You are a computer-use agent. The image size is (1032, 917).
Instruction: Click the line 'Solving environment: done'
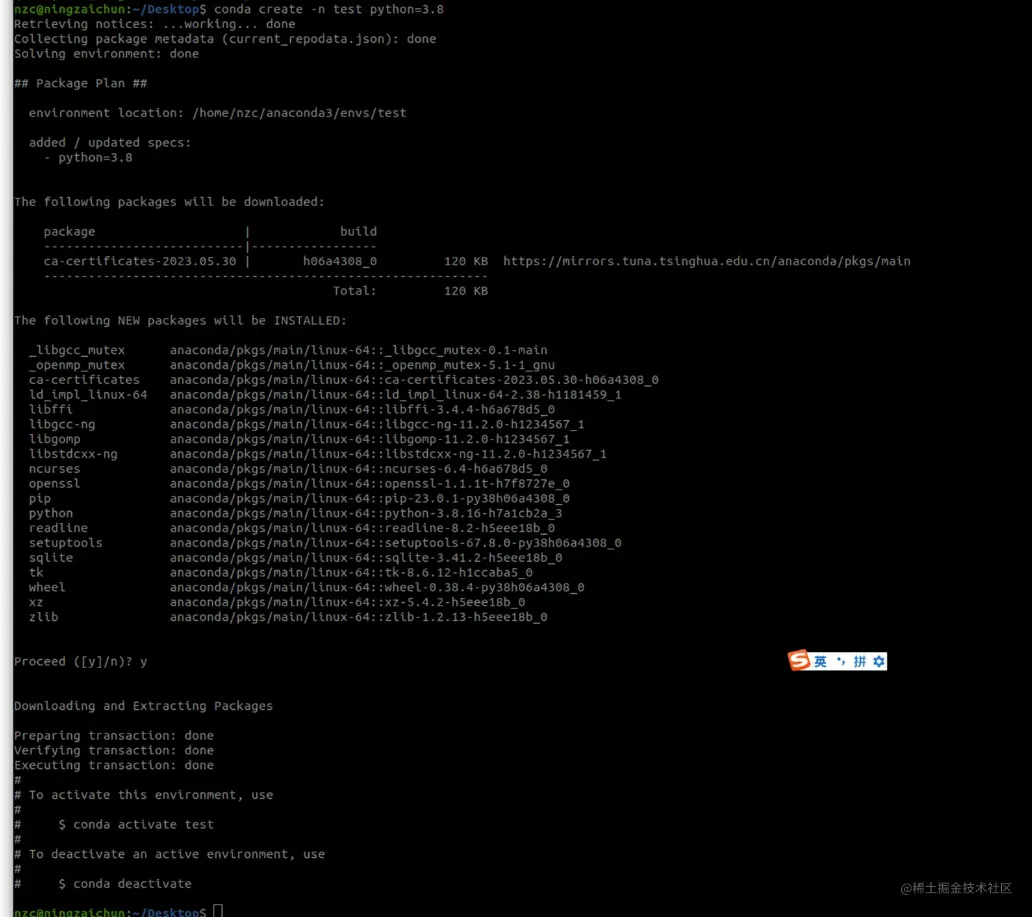tap(107, 53)
